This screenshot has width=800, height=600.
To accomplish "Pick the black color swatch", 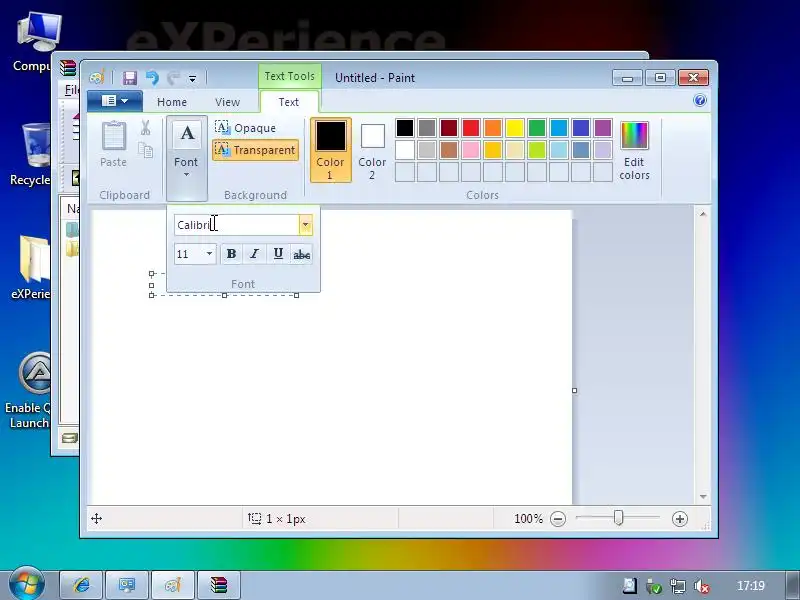I will [405, 128].
